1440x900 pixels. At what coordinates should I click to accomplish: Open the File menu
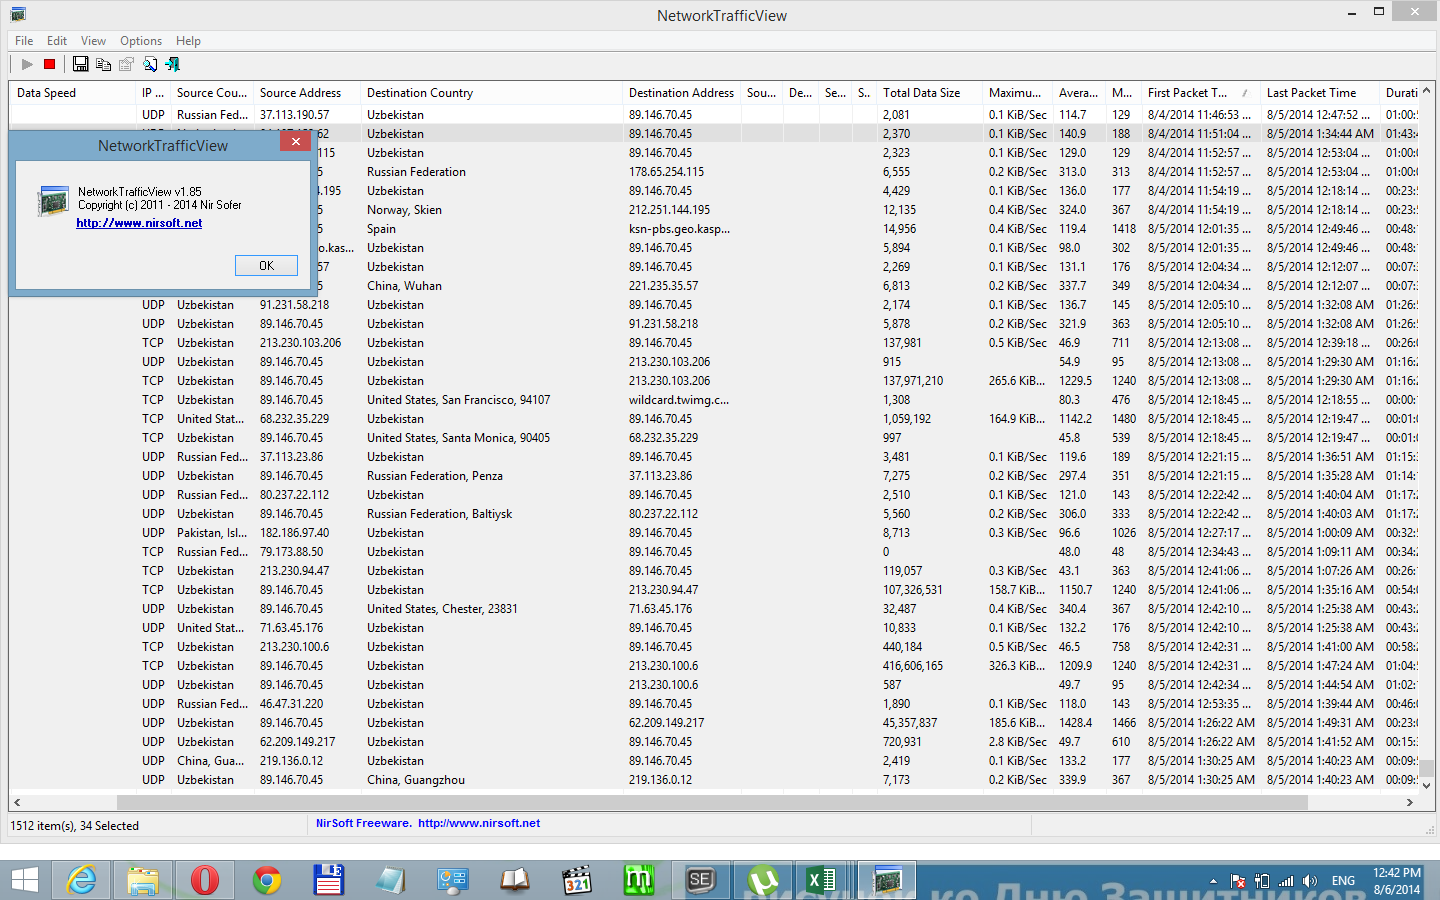[x=24, y=41]
